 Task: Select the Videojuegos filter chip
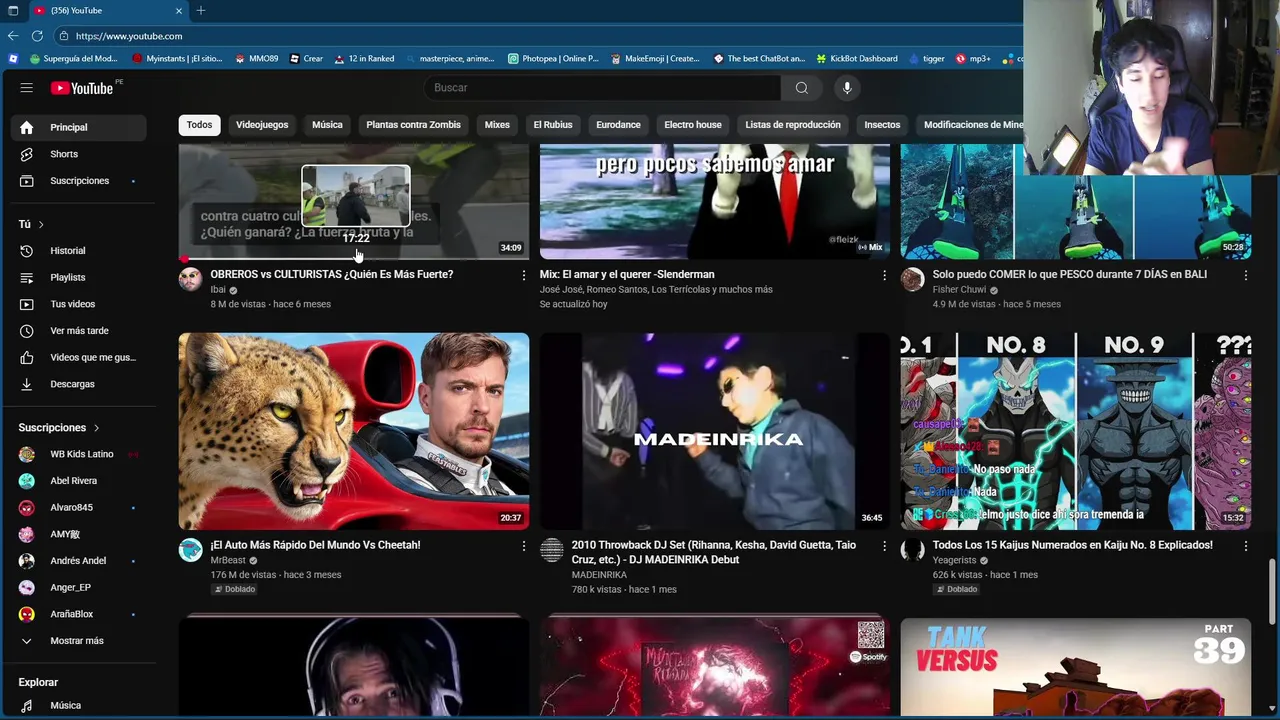[x=262, y=125]
